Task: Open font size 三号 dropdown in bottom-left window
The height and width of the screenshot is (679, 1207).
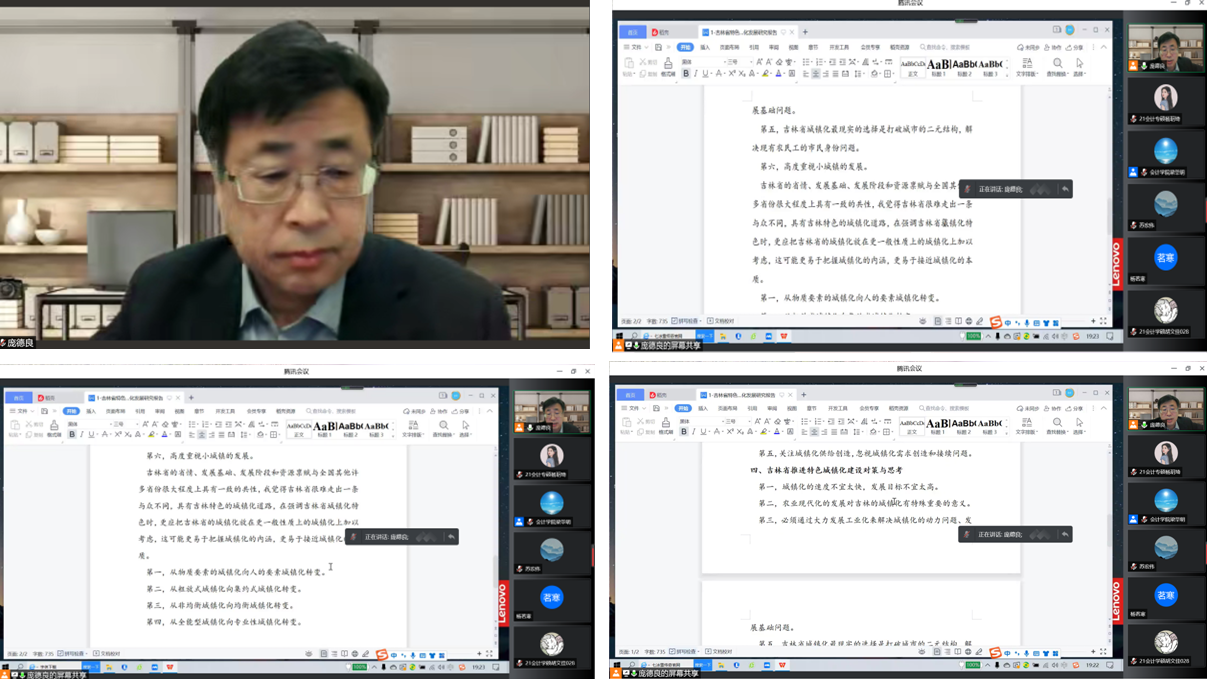Action: pyautogui.click(x=122, y=424)
